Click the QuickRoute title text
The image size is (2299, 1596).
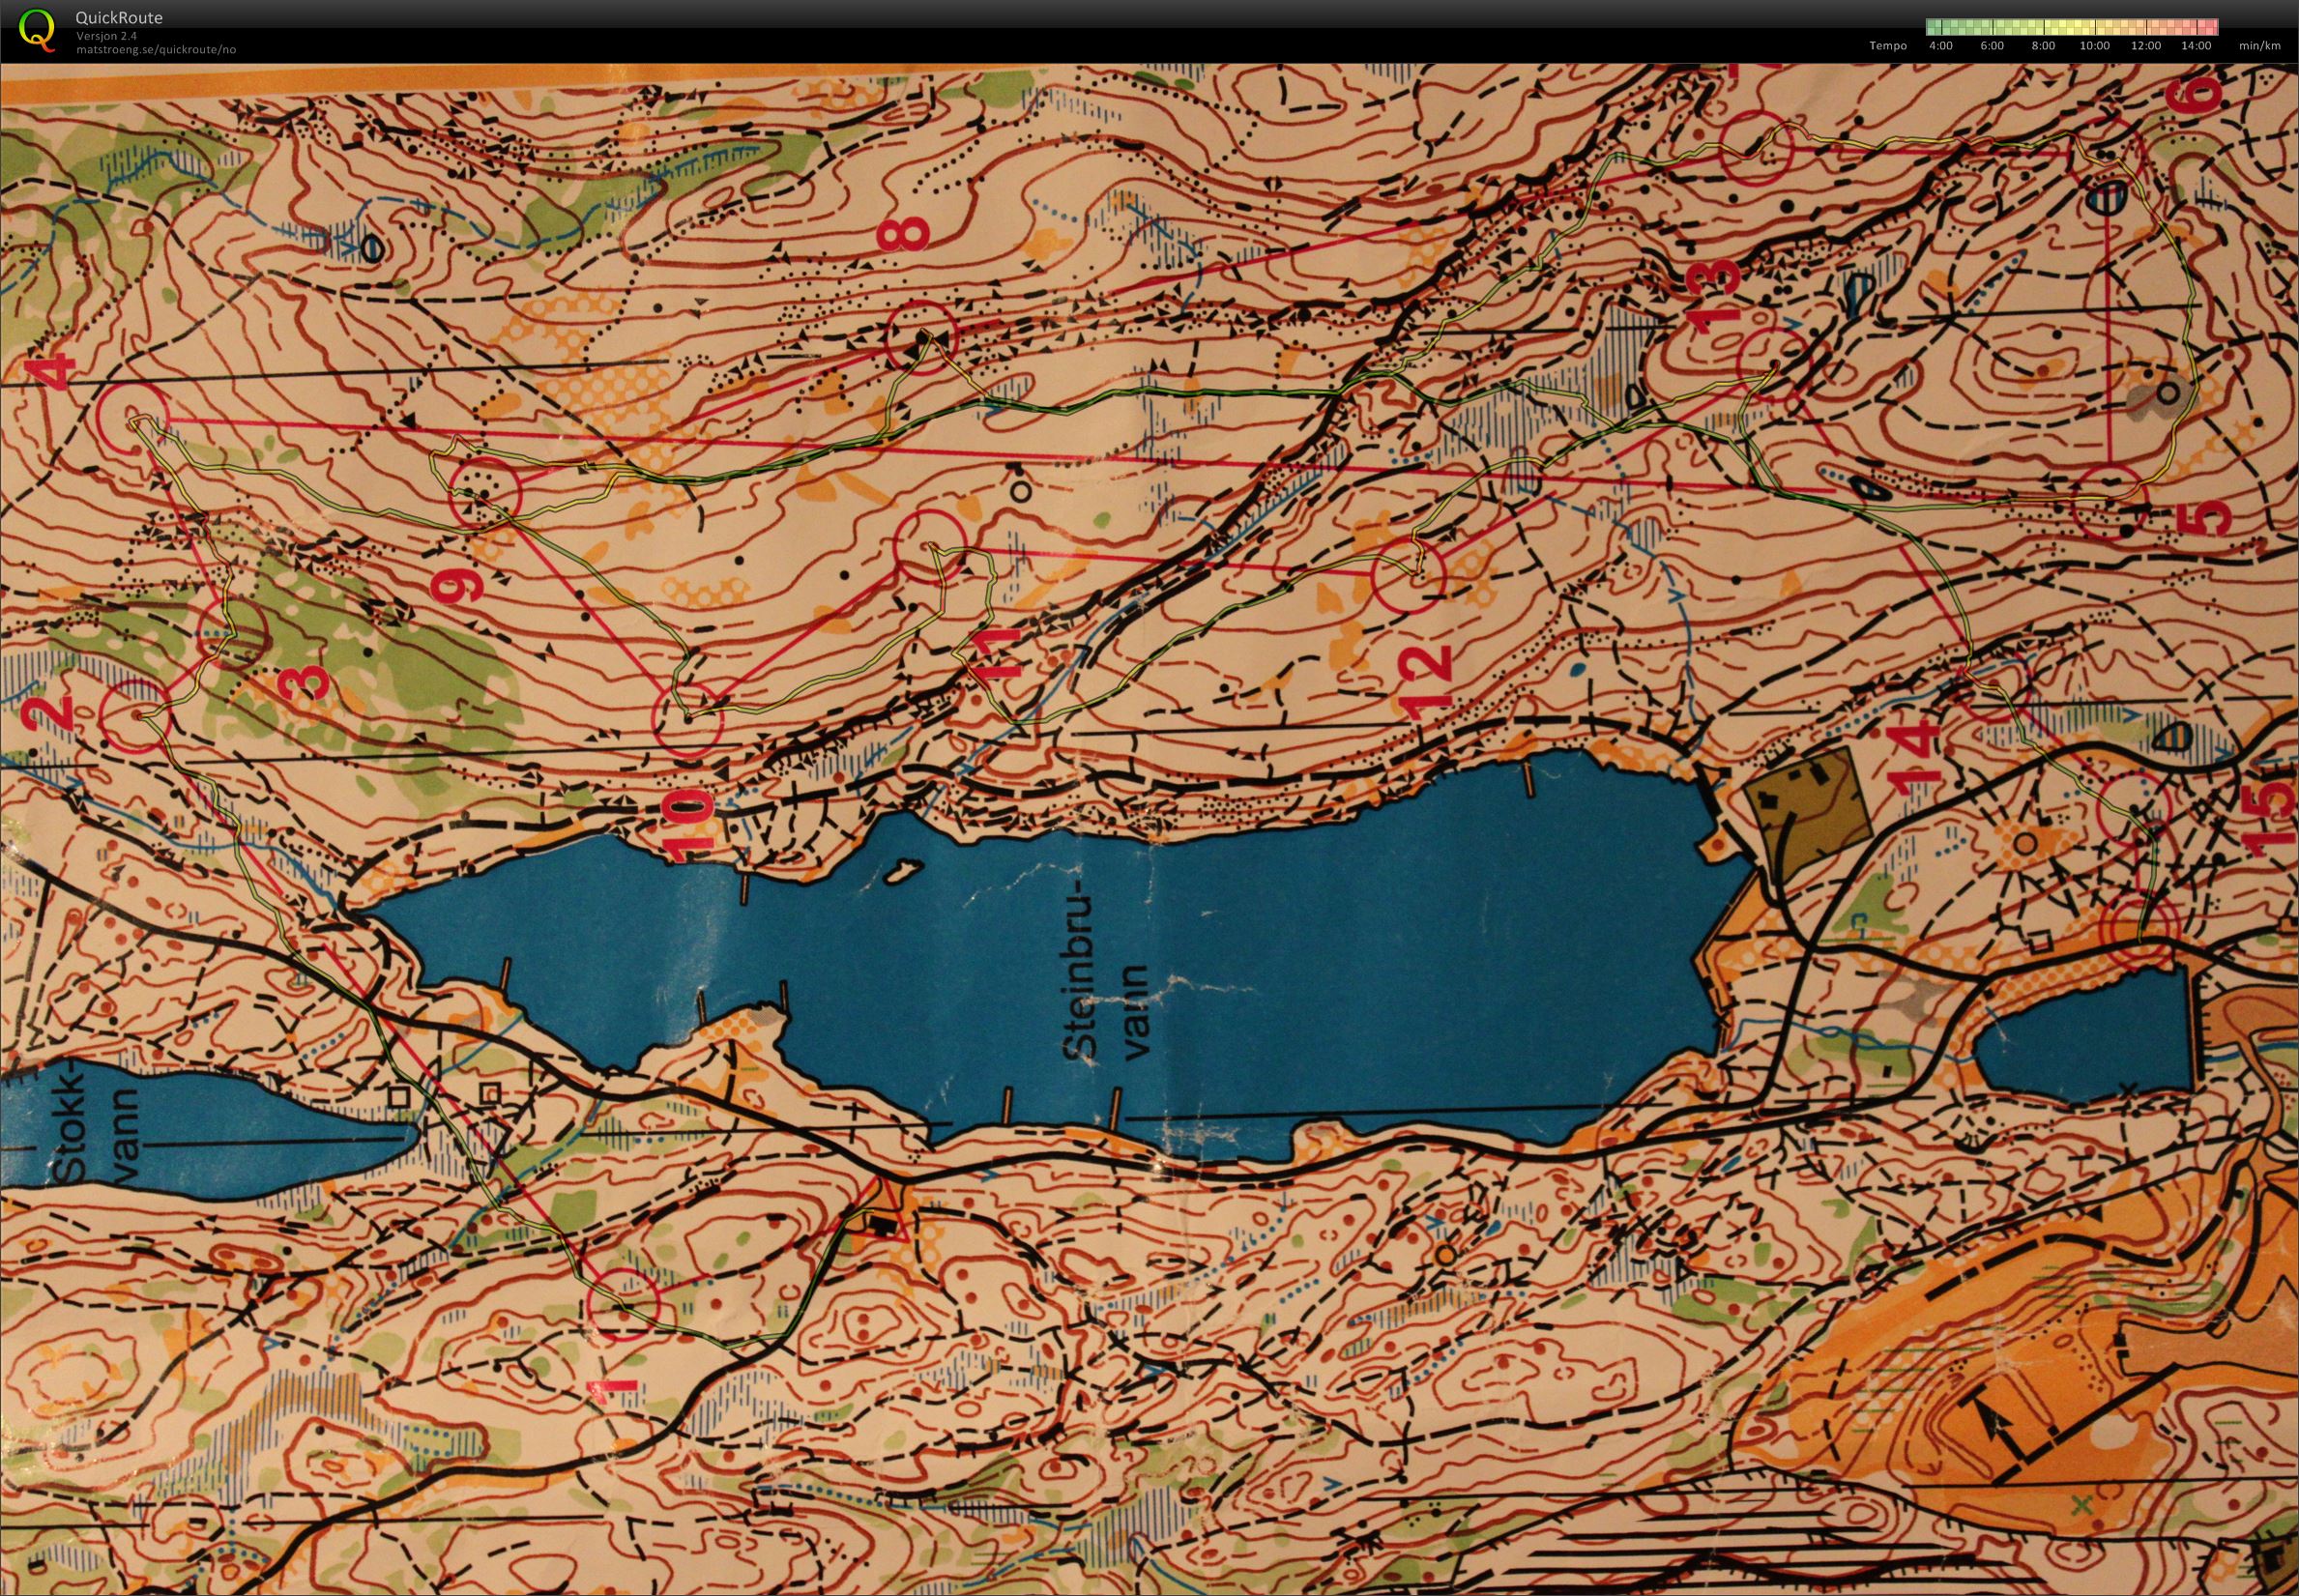pos(119,17)
